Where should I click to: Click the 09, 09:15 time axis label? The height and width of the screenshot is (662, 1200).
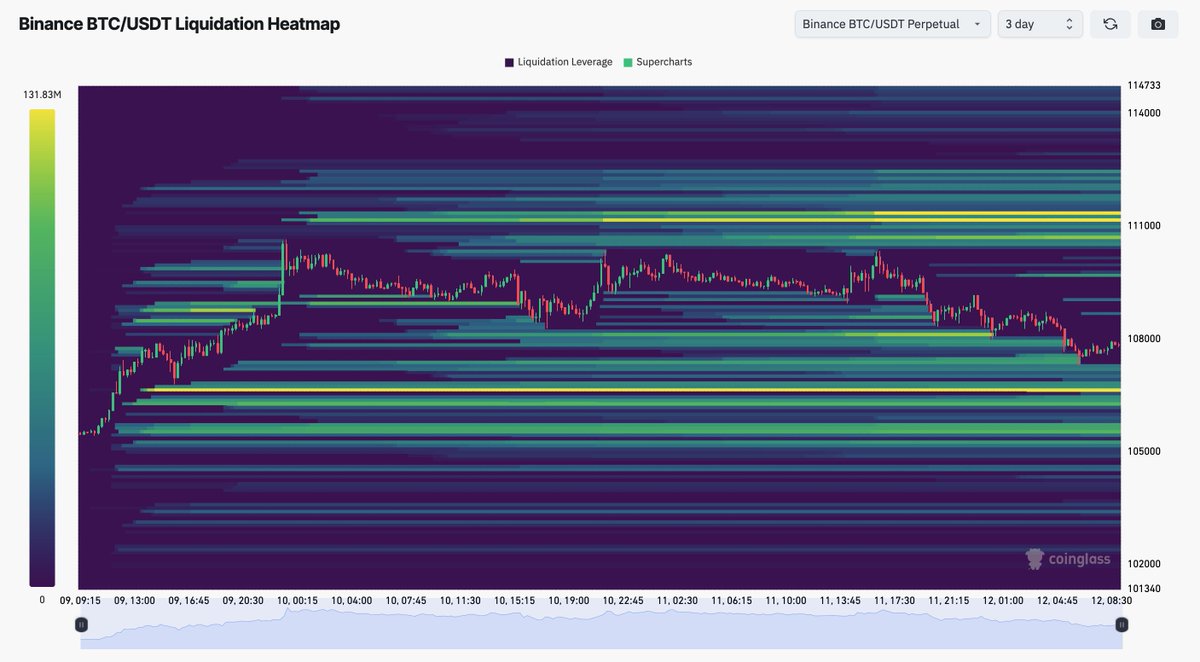80,601
